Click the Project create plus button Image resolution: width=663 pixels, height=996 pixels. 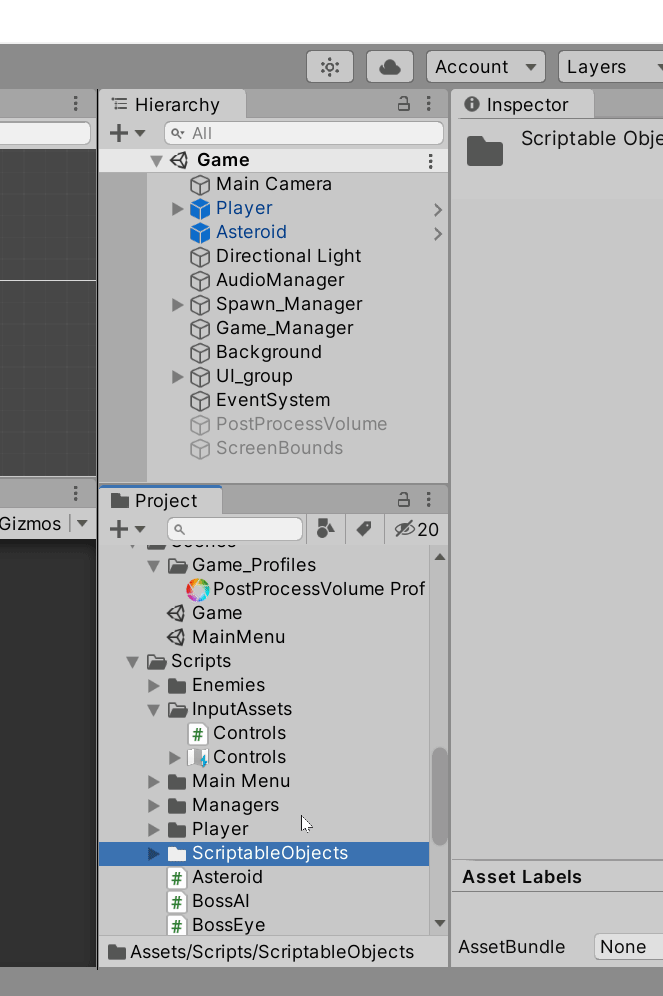pos(119,528)
